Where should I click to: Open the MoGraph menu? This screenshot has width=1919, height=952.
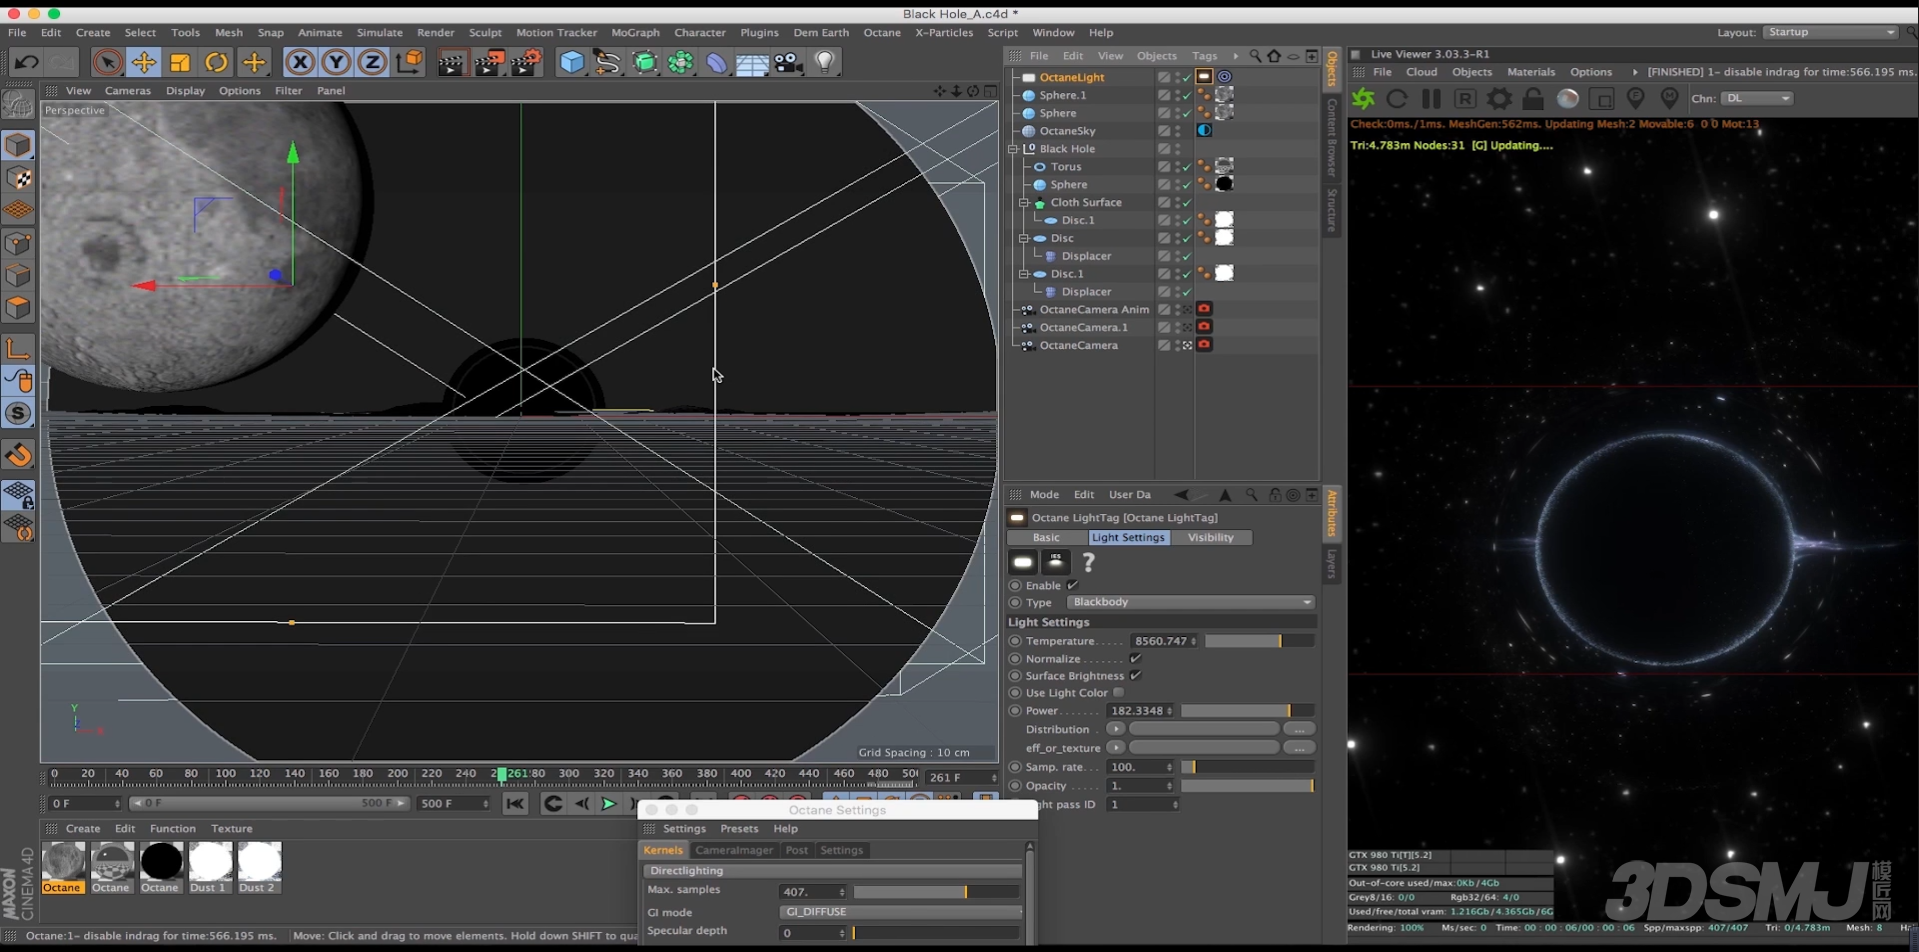pyautogui.click(x=635, y=32)
